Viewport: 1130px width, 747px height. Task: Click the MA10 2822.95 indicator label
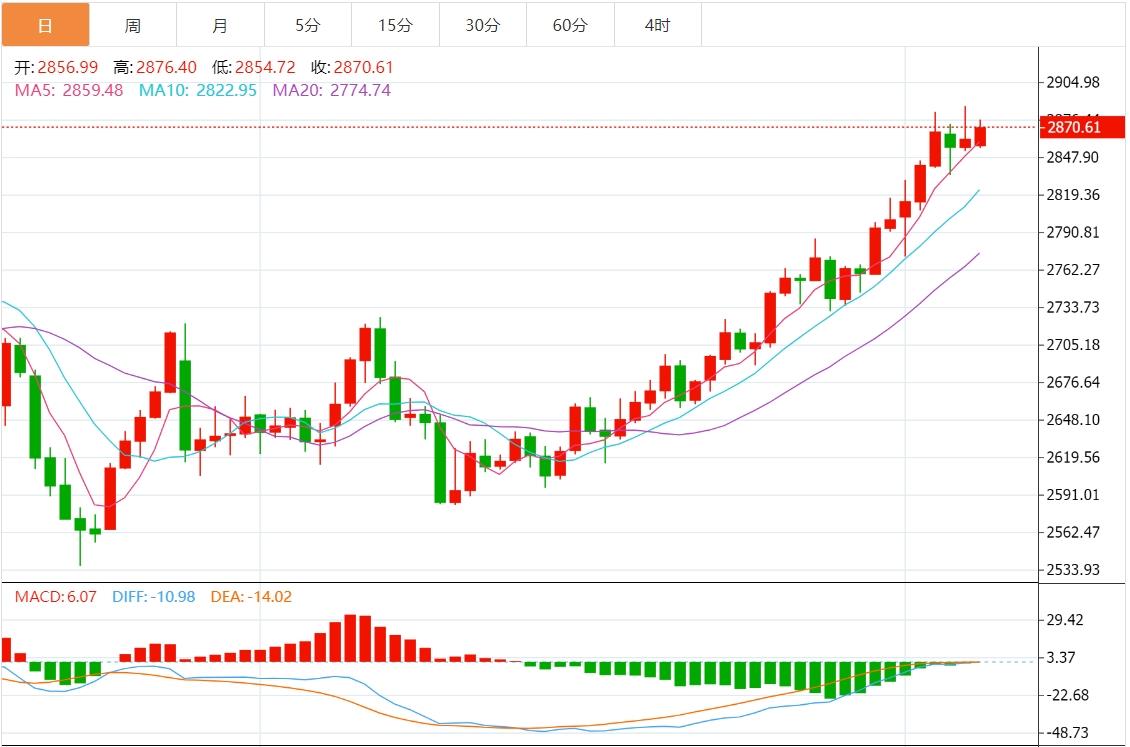pyautogui.click(x=197, y=90)
